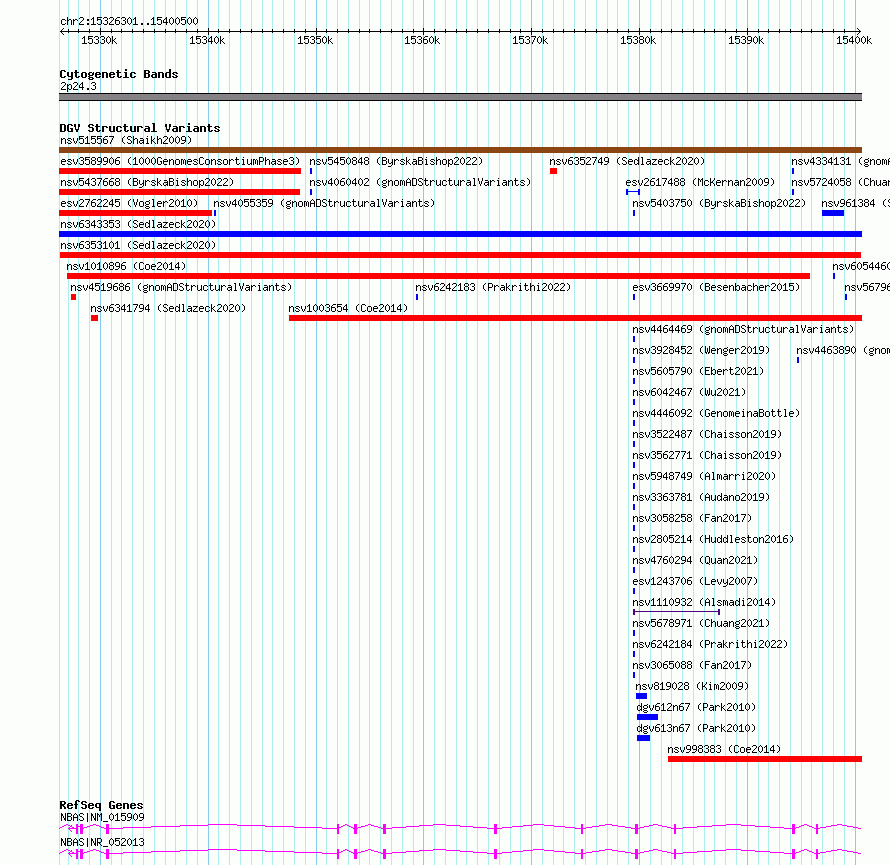Click the nsv6343353 (Sedlazeck2020) label

click(138, 224)
